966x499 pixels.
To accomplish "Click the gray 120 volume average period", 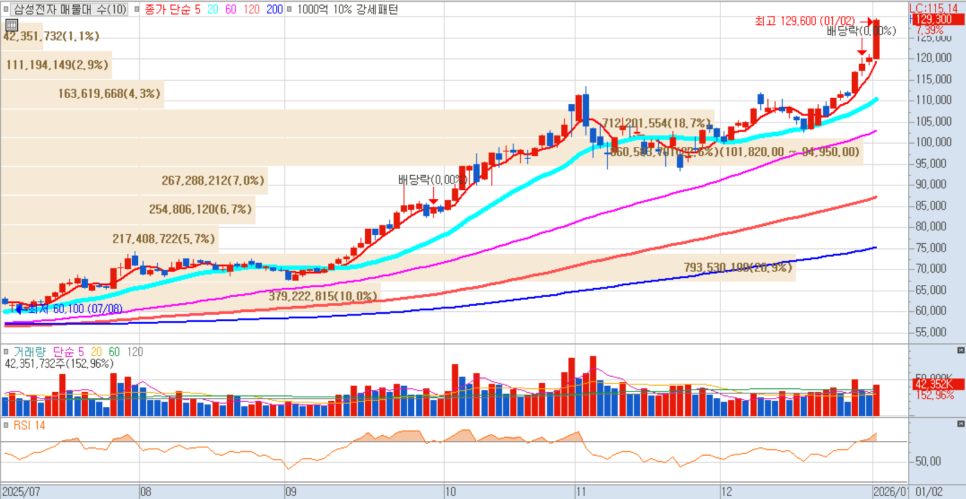I will [x=135, y=352].
